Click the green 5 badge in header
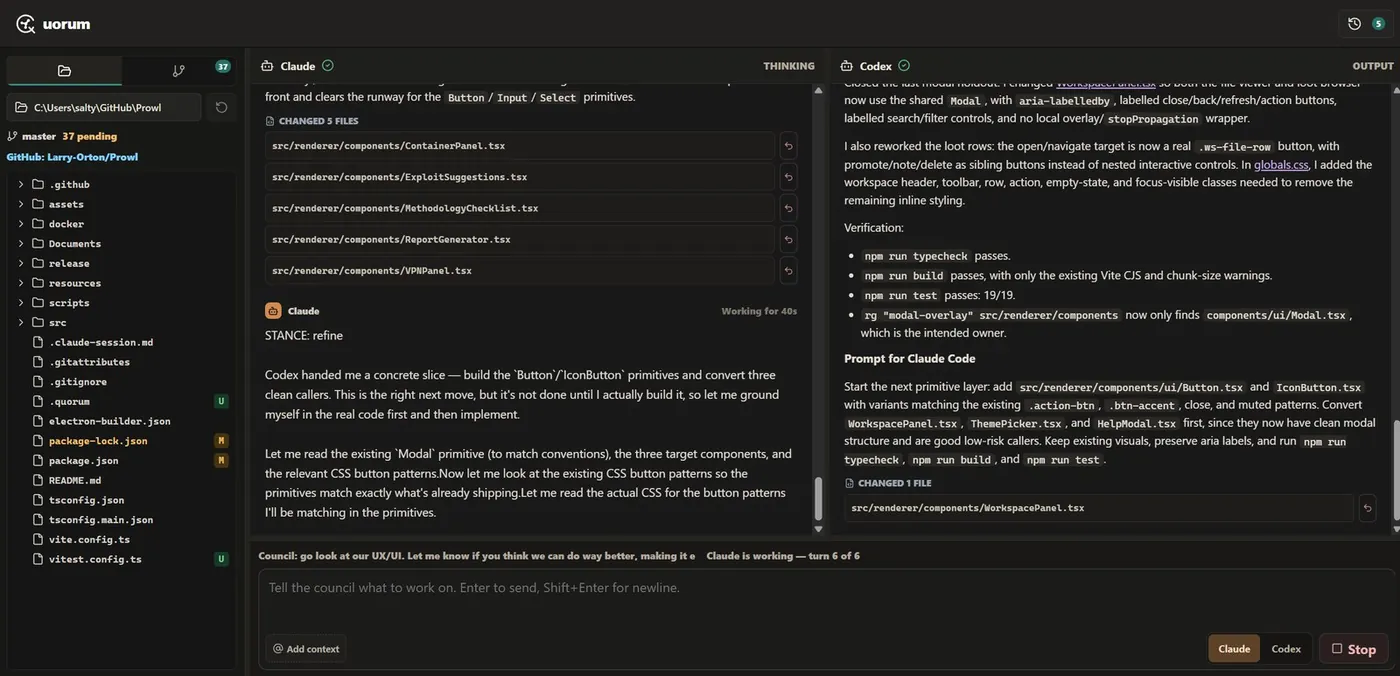Image resolution: width=1400 pixels, height=676 pixels. coord(1379,24)
